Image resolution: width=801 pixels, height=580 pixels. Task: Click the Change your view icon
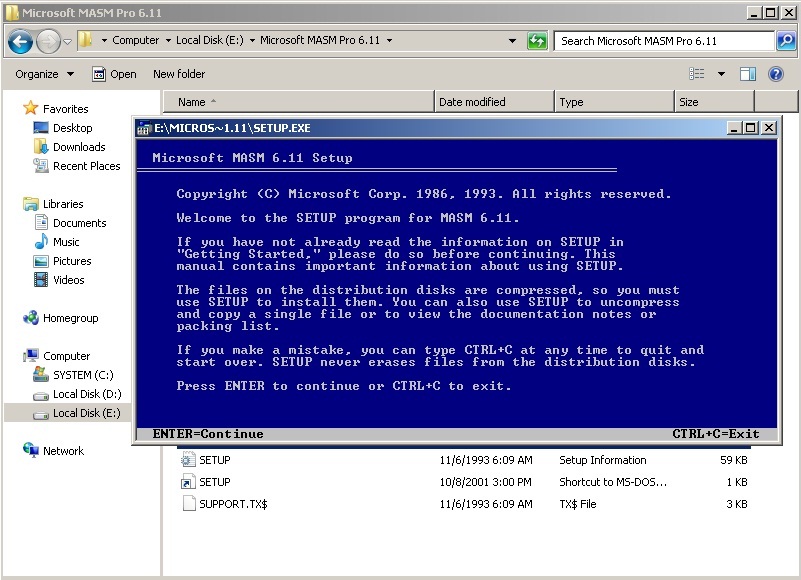697,74
